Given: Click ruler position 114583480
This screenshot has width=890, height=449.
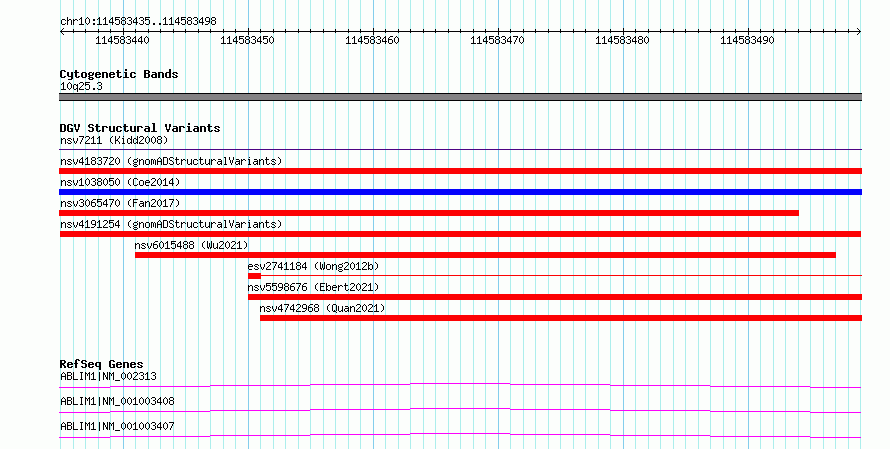Looking at the screenshot, I should (x=623, y=40).
